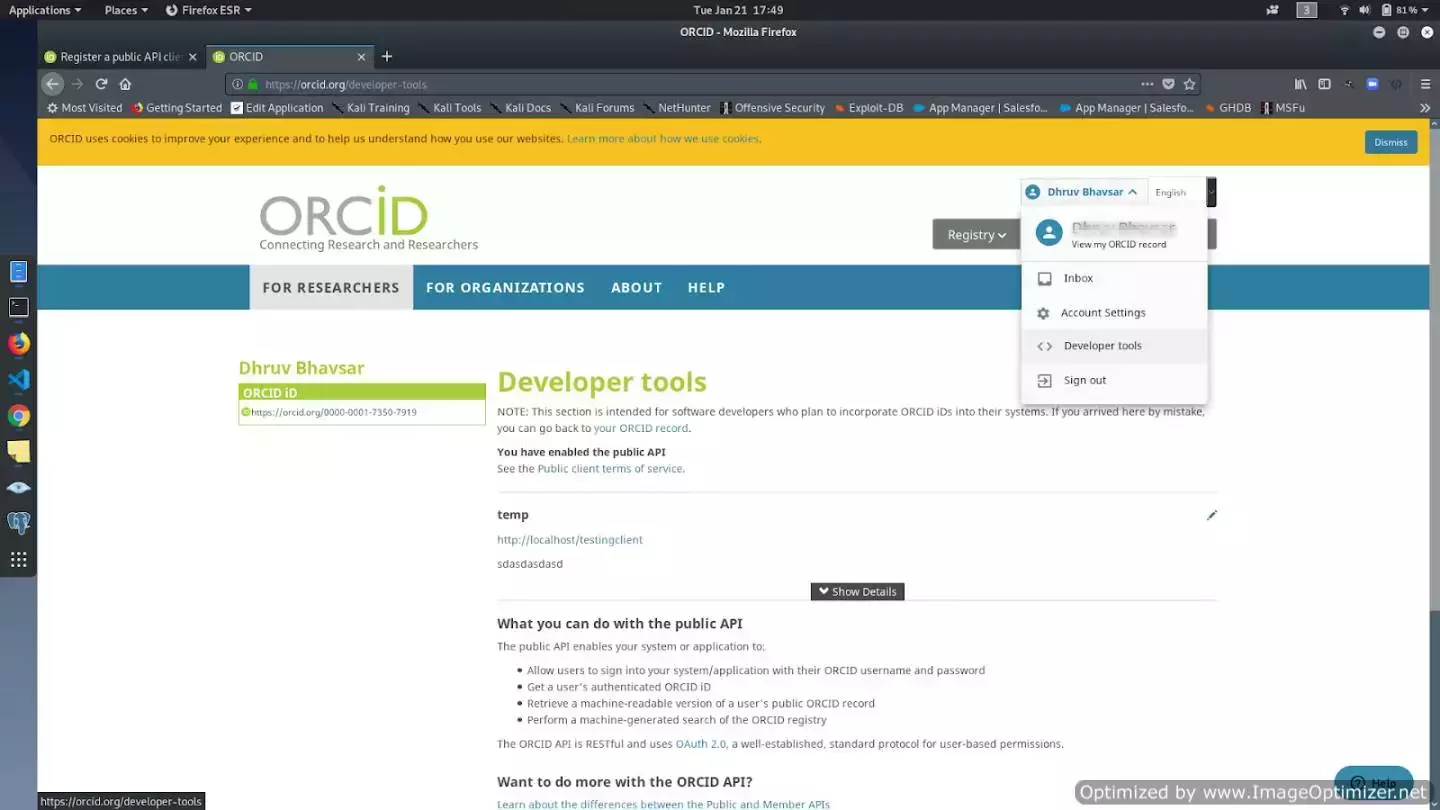The width and height of the screenshot is (1440, 810).
Task: Click the profile avatar in user menu
Action: pos(1048,233)
